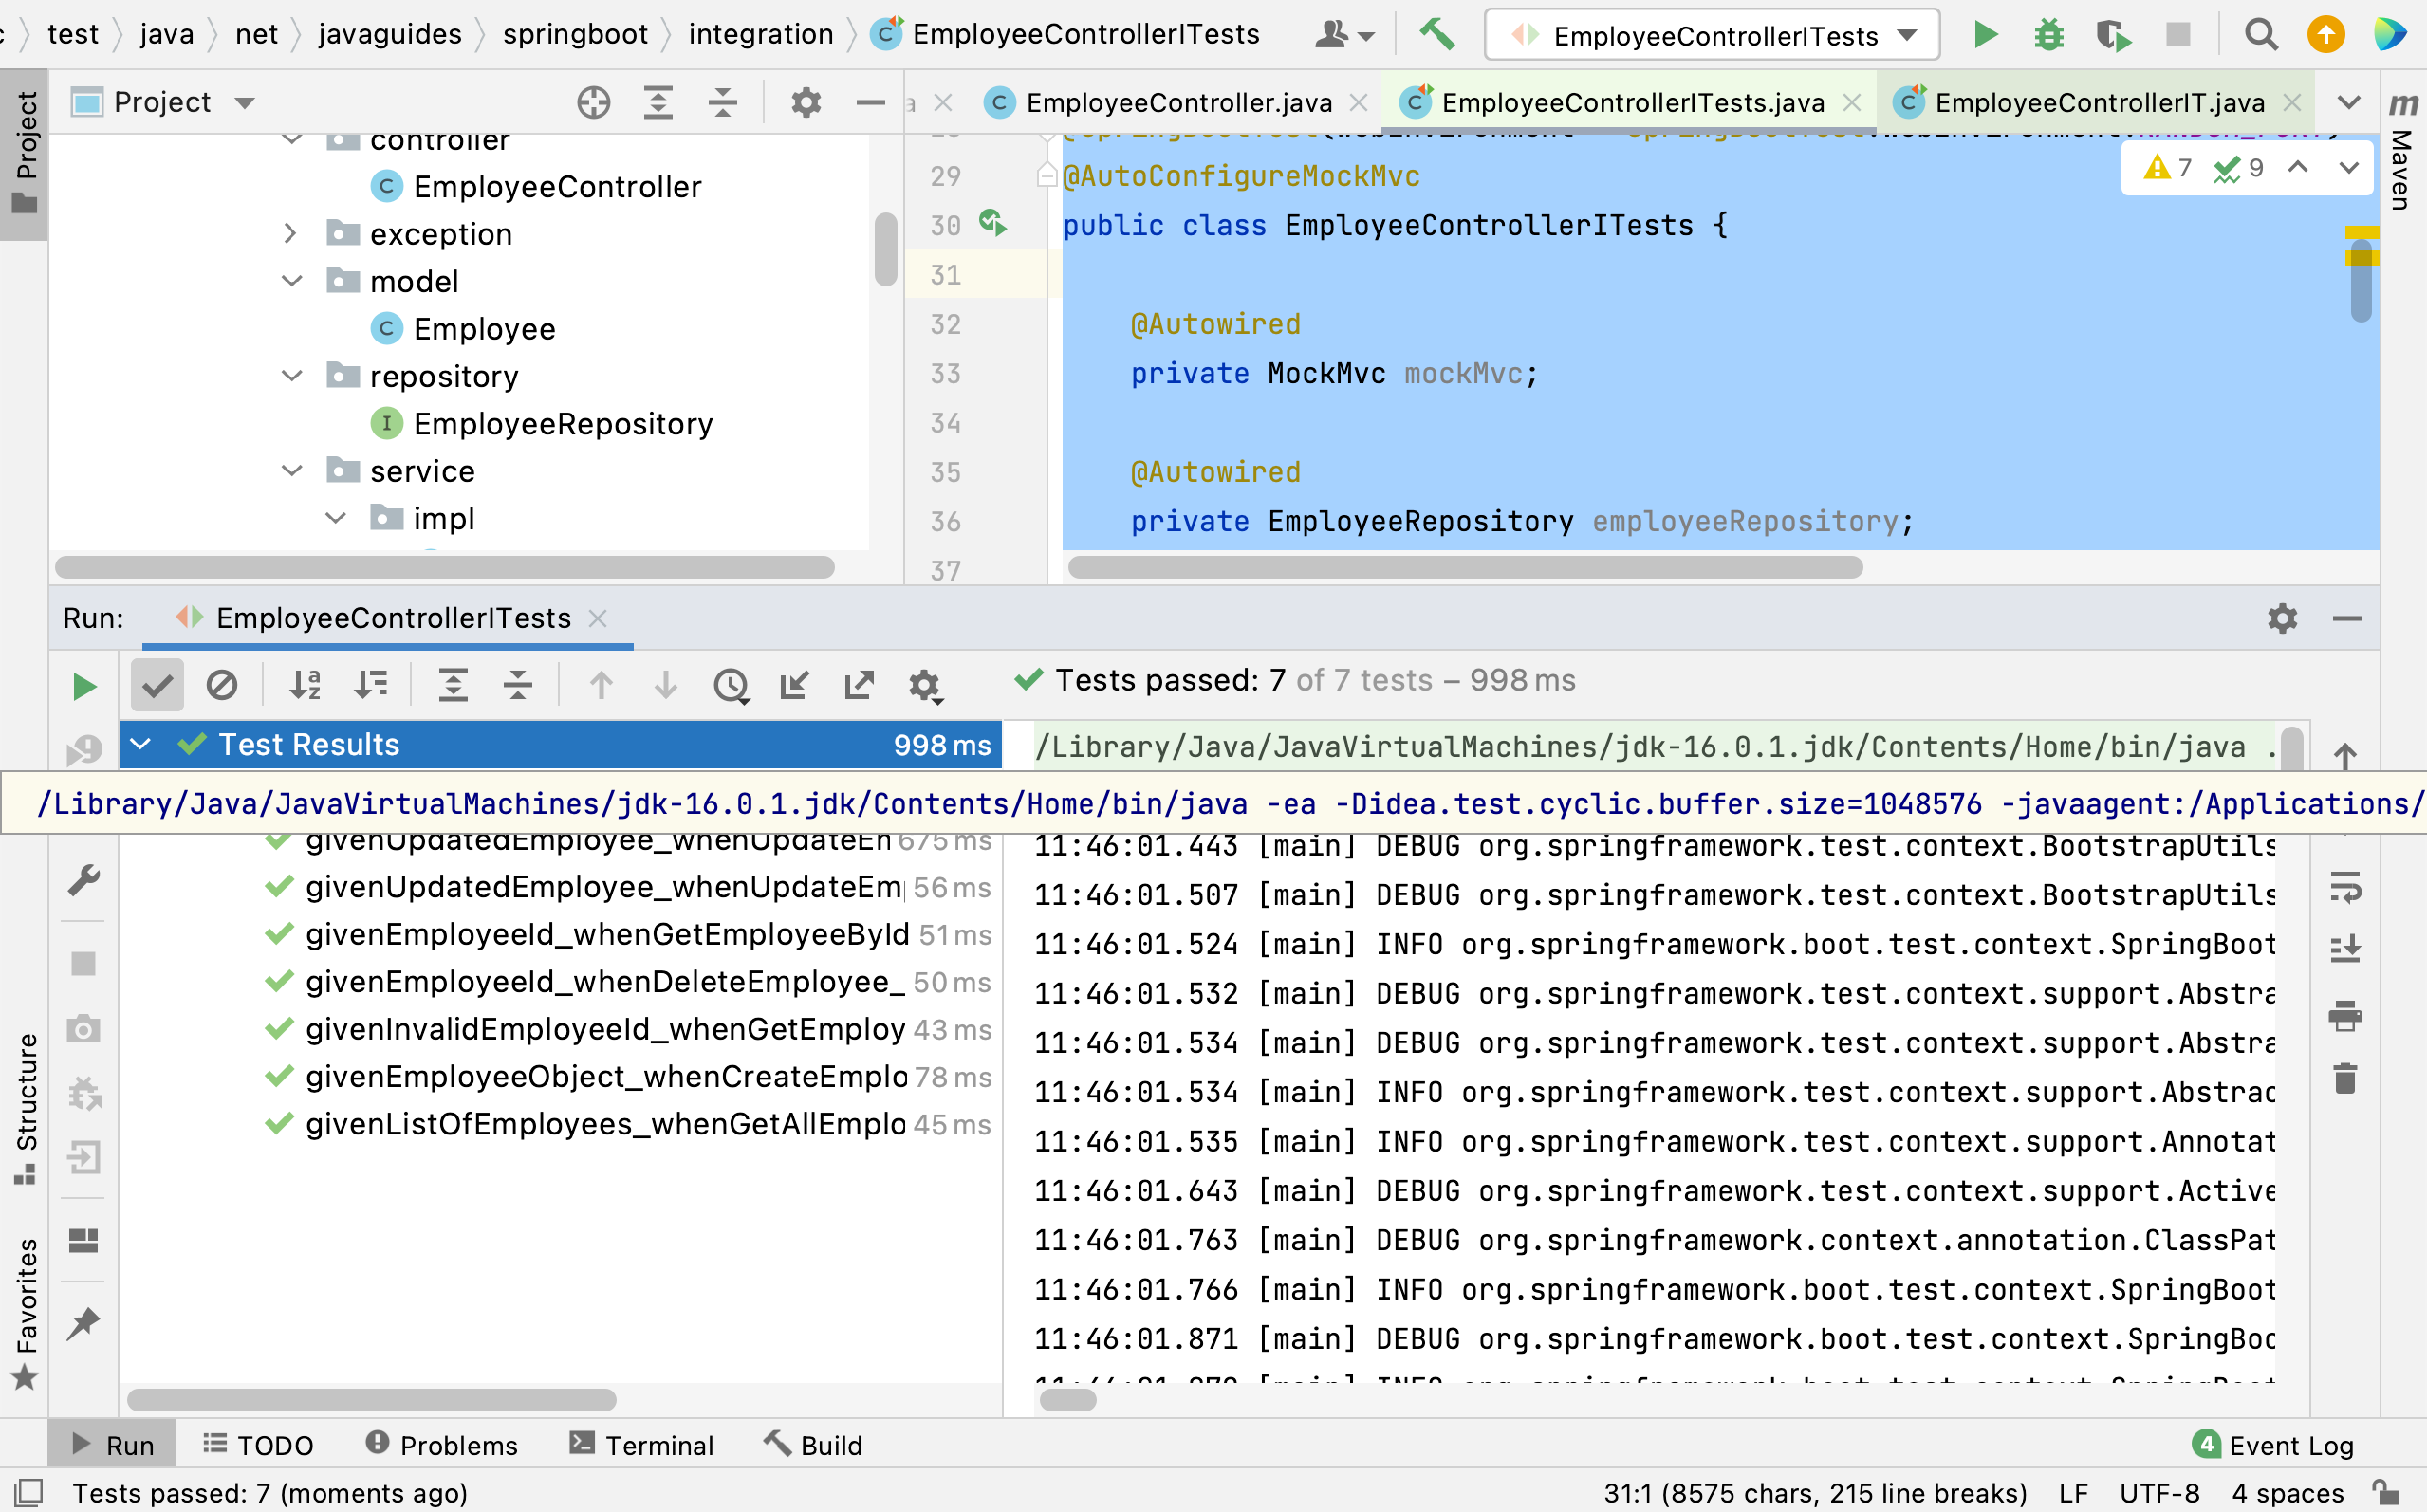The height and width of the screenshot is (1512, 2427).
Task: Toggle Show Ignored tests button
Action: click(x=222, y=686)
